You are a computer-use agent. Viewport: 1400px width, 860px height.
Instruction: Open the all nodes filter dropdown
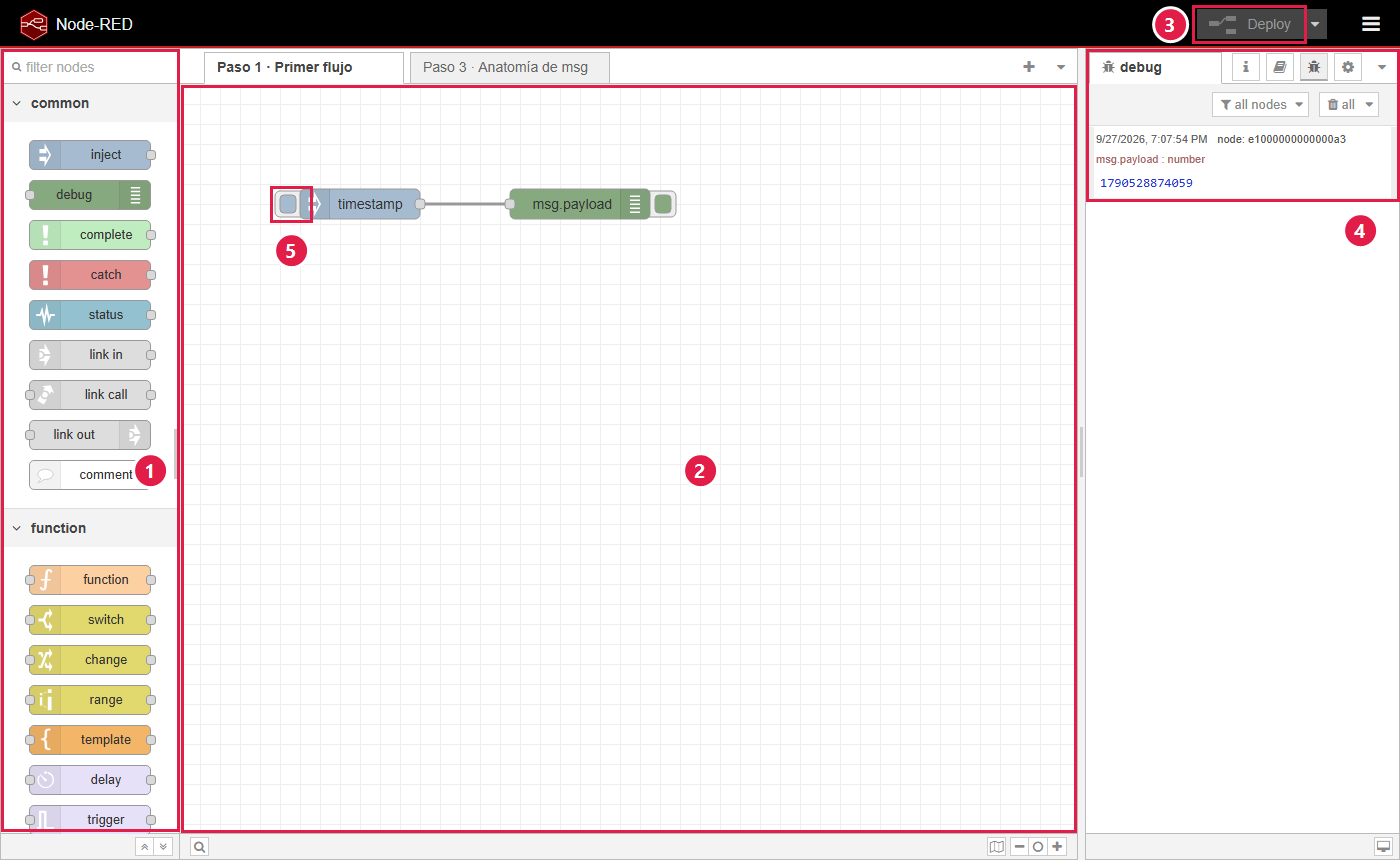point(1260,104)
